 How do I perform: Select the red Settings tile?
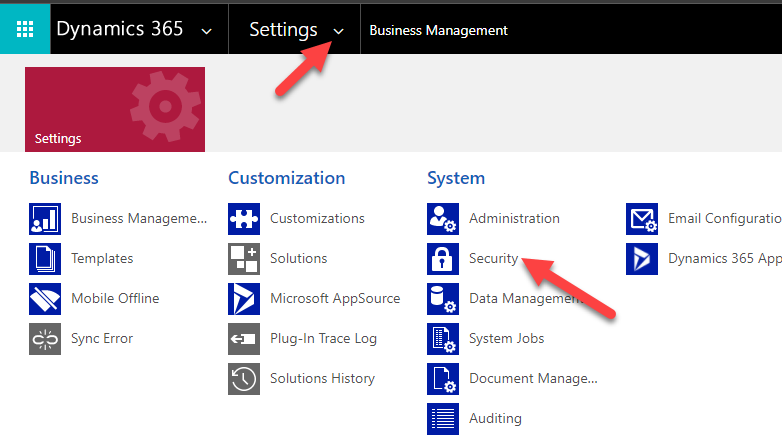(115, 109)
